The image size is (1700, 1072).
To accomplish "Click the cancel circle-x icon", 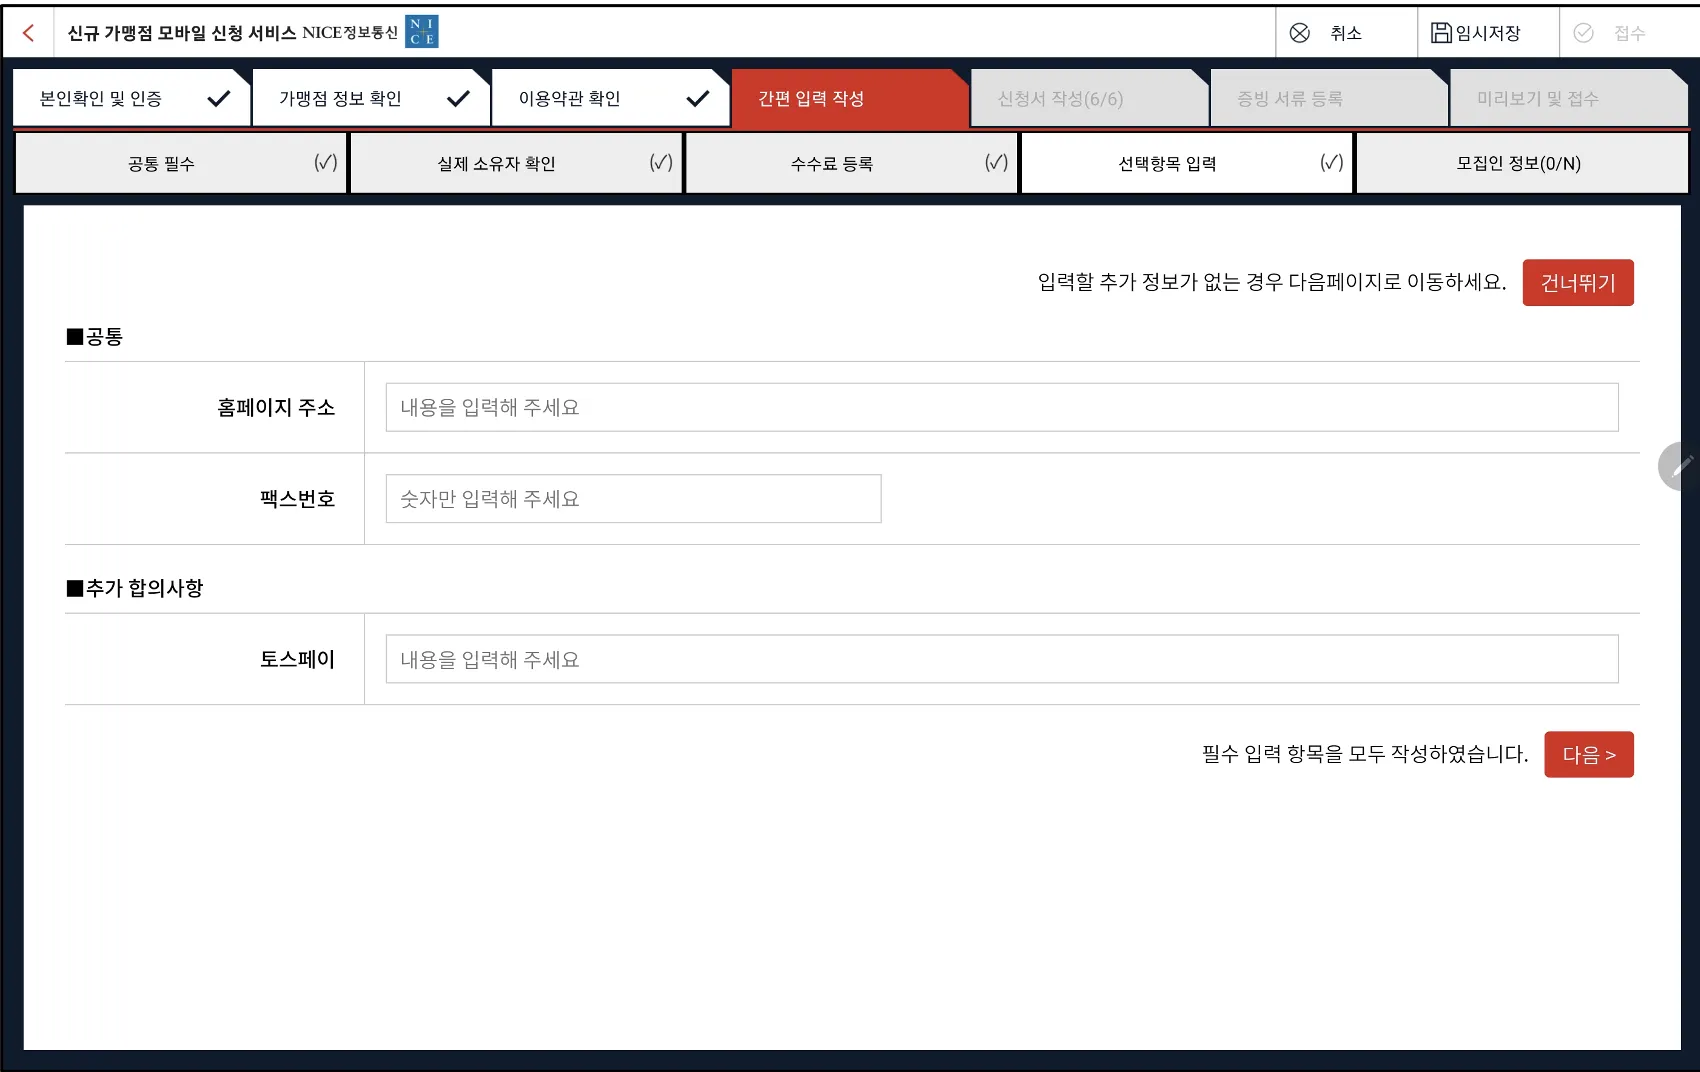I will coord(1299,33).
